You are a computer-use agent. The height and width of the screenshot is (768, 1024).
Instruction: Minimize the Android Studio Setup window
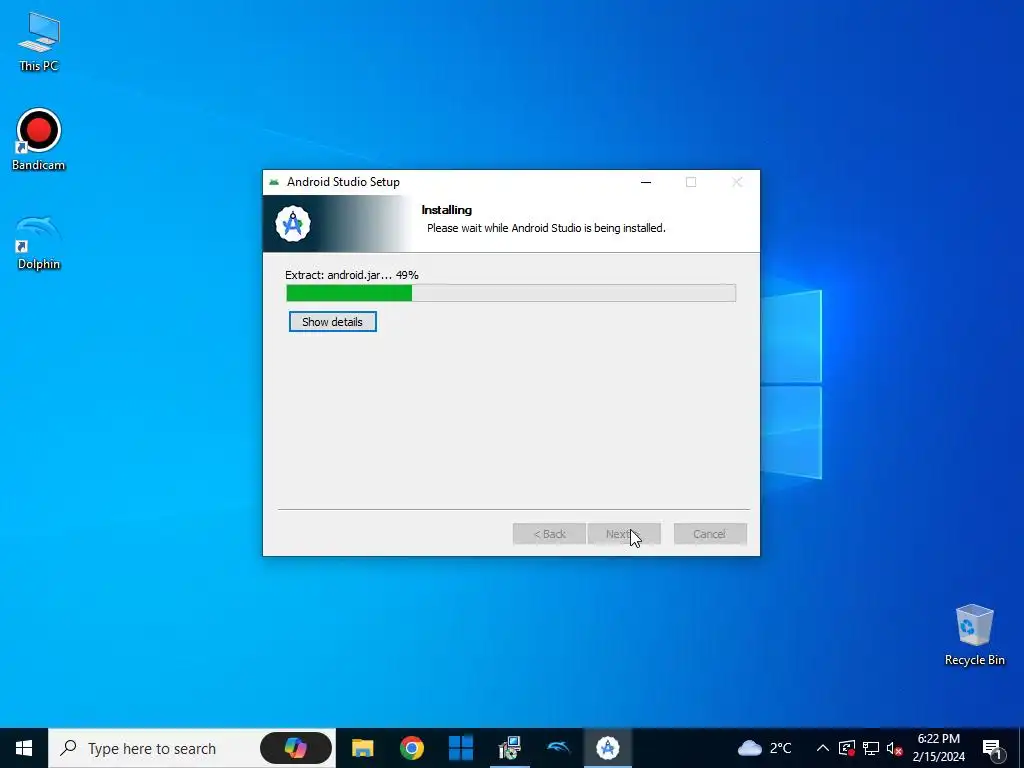point(646,182)
